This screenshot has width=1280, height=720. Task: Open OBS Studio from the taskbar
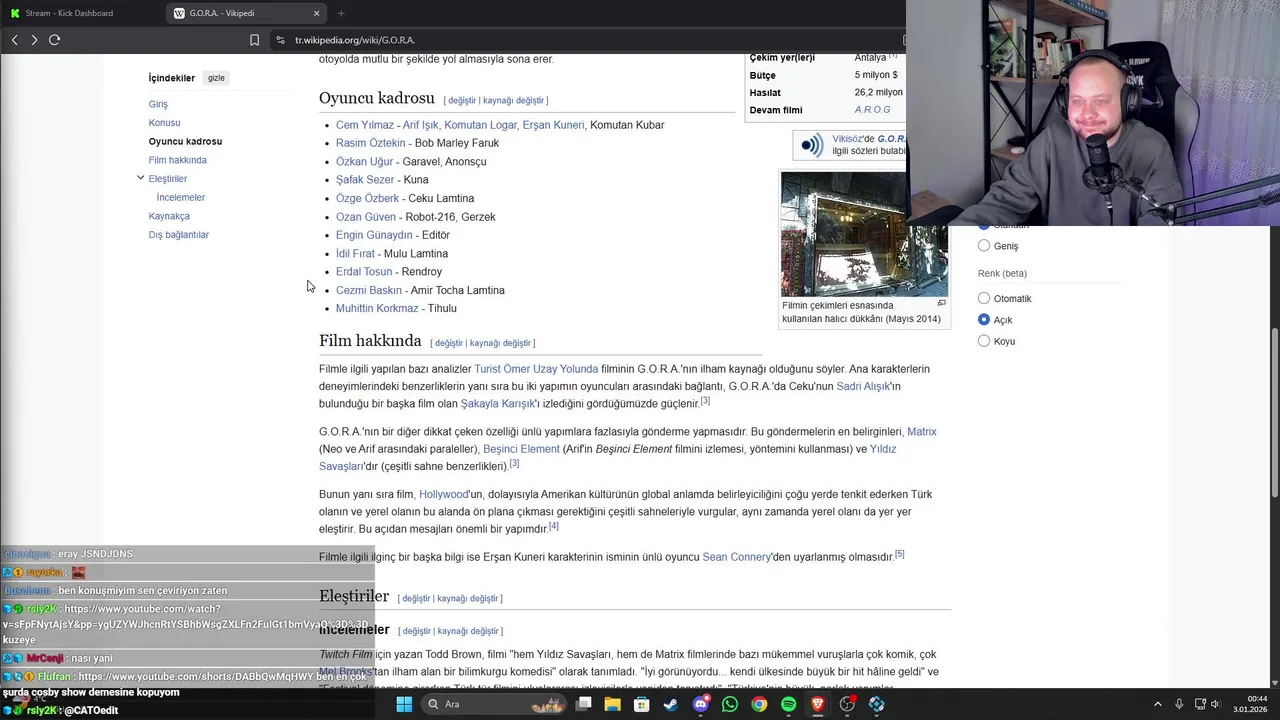pos(847,704)
